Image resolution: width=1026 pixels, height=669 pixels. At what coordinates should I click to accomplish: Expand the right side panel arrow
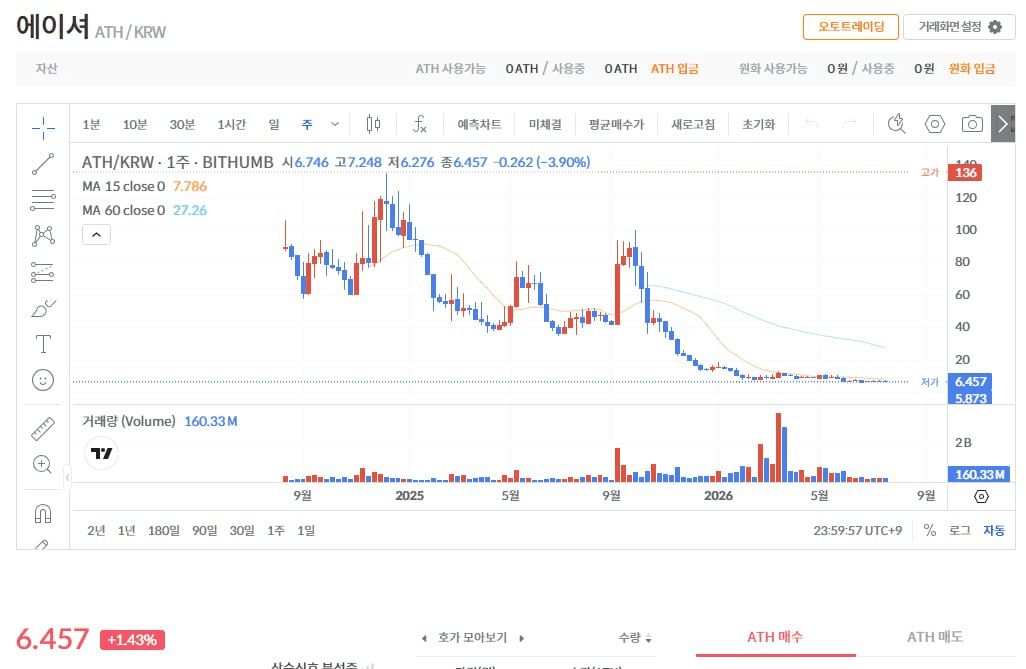point(1002,124)
